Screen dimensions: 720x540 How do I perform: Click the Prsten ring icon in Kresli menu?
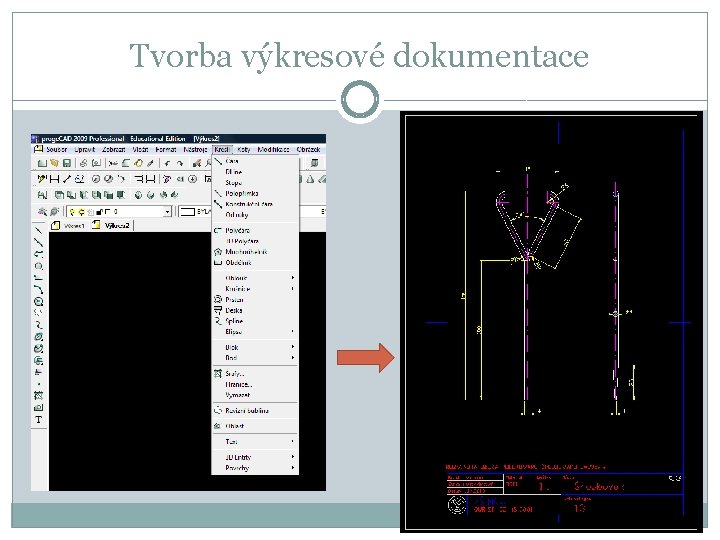click(x=218, y=299)
